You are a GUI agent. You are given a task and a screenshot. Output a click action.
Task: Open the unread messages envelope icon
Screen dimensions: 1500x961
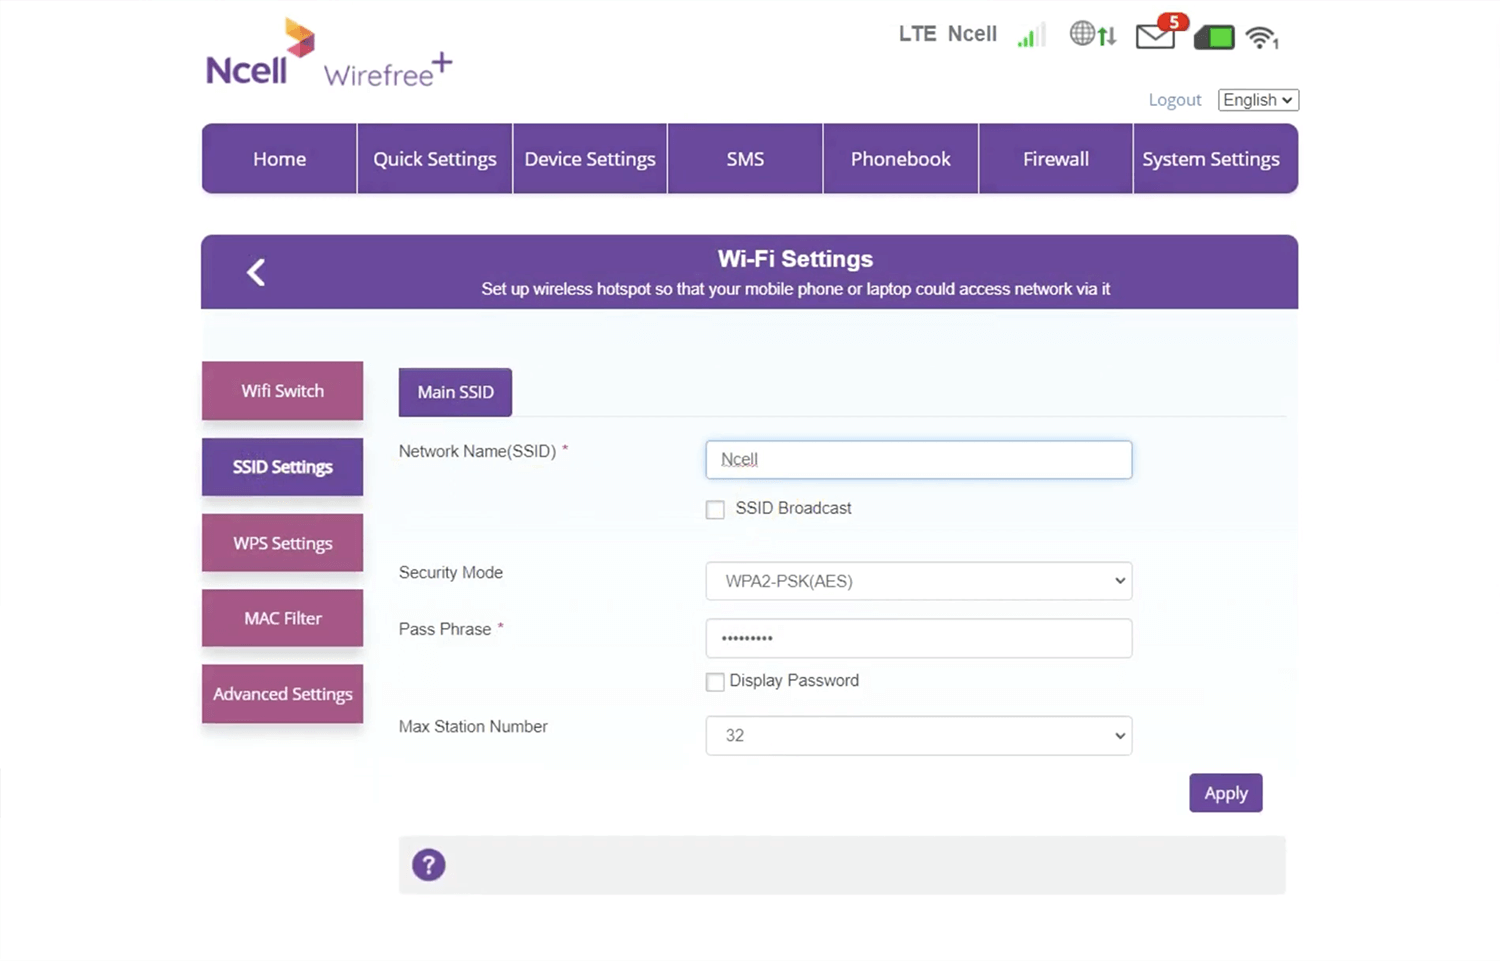coord(1155,37)
